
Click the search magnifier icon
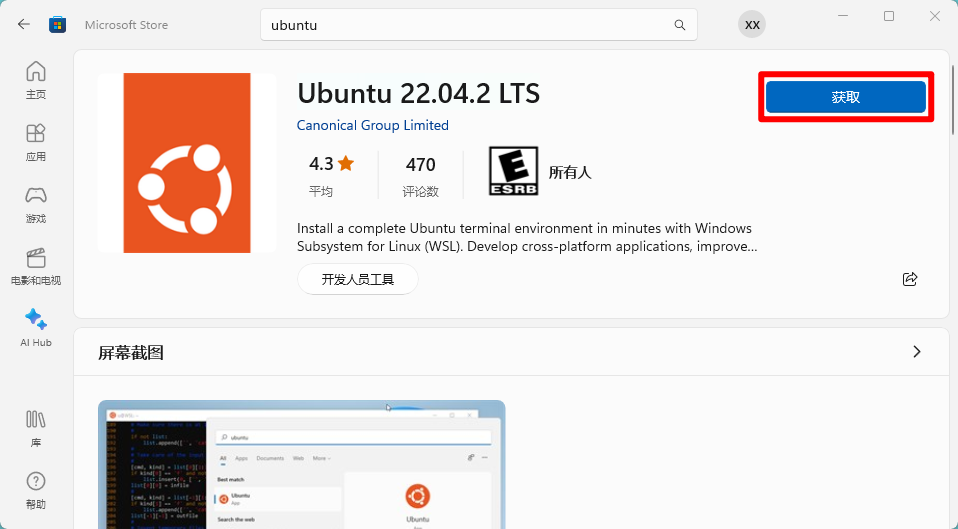[680, 25]
